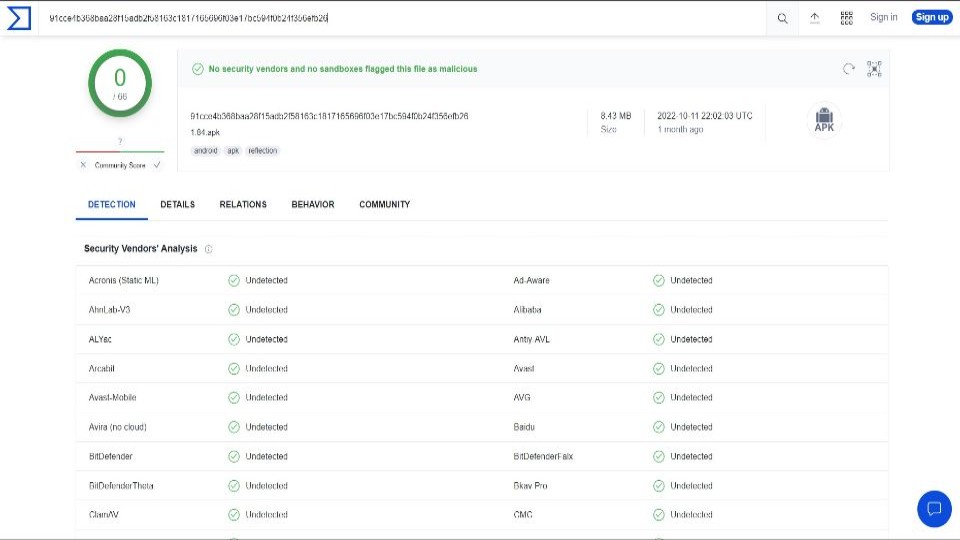Click the Avira (no cloud) vendor name

click(x=118, y=427)
